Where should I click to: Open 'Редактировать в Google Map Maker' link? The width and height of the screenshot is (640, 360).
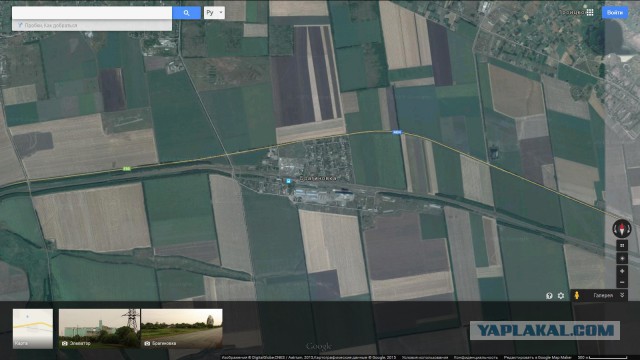[x=538, y=357]
